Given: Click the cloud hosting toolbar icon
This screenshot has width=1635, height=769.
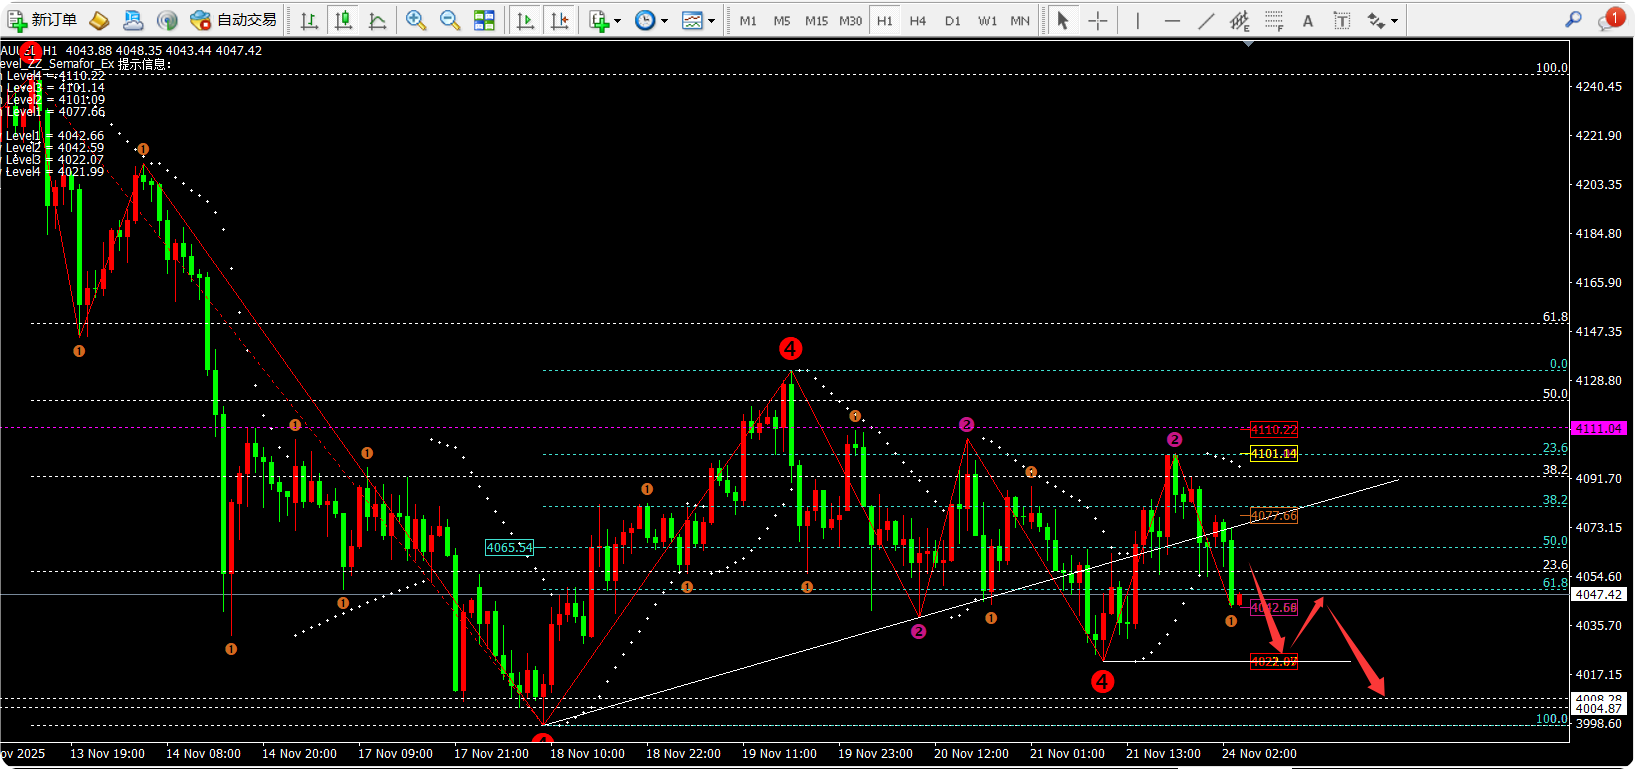Looking at the screenshot, I should [133, 20].
